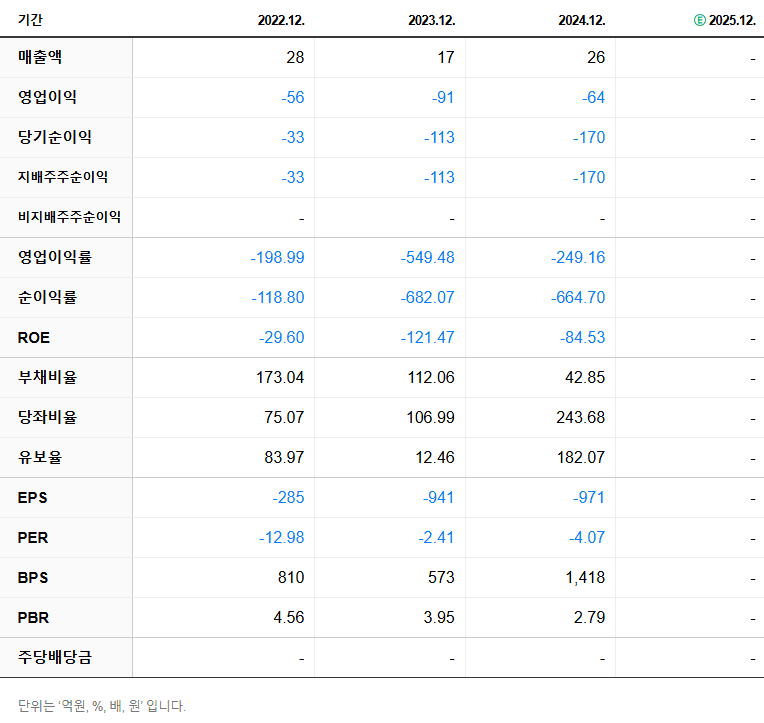
Task: Click the ROE row label
Action: (x=34, y=338)
